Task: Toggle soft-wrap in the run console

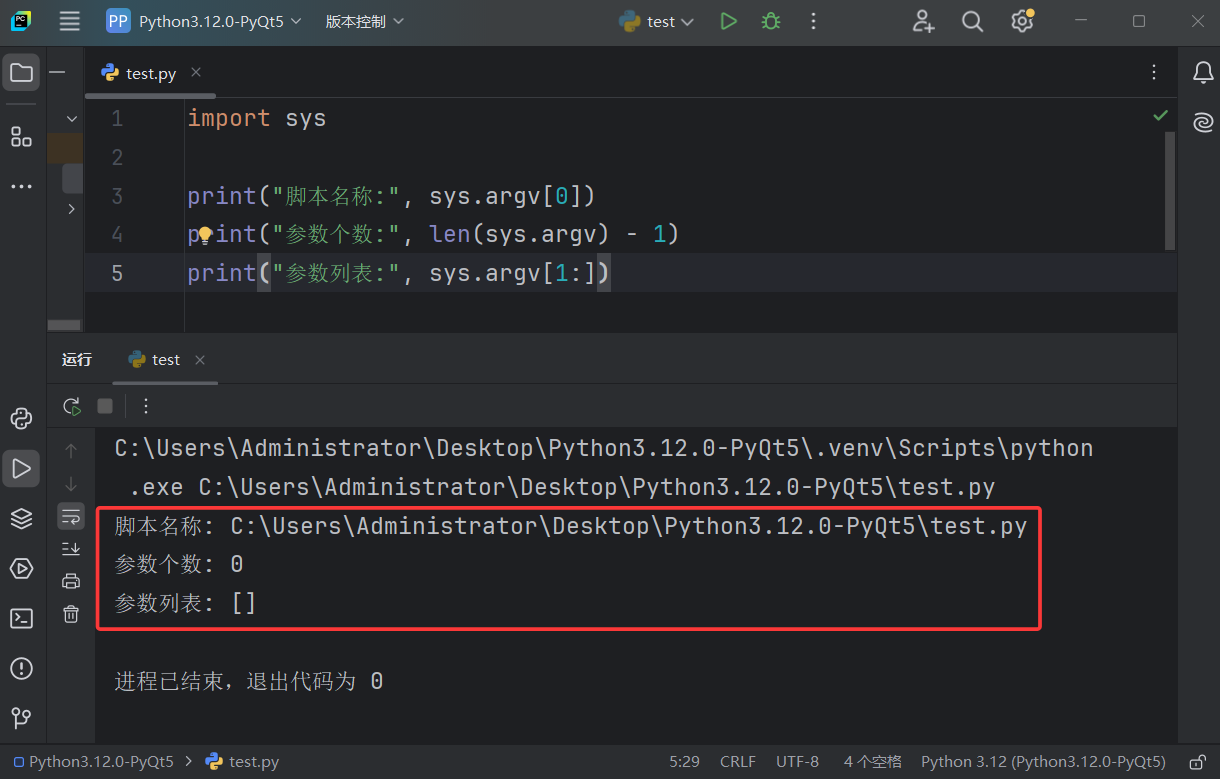Action: click(71, 516)
